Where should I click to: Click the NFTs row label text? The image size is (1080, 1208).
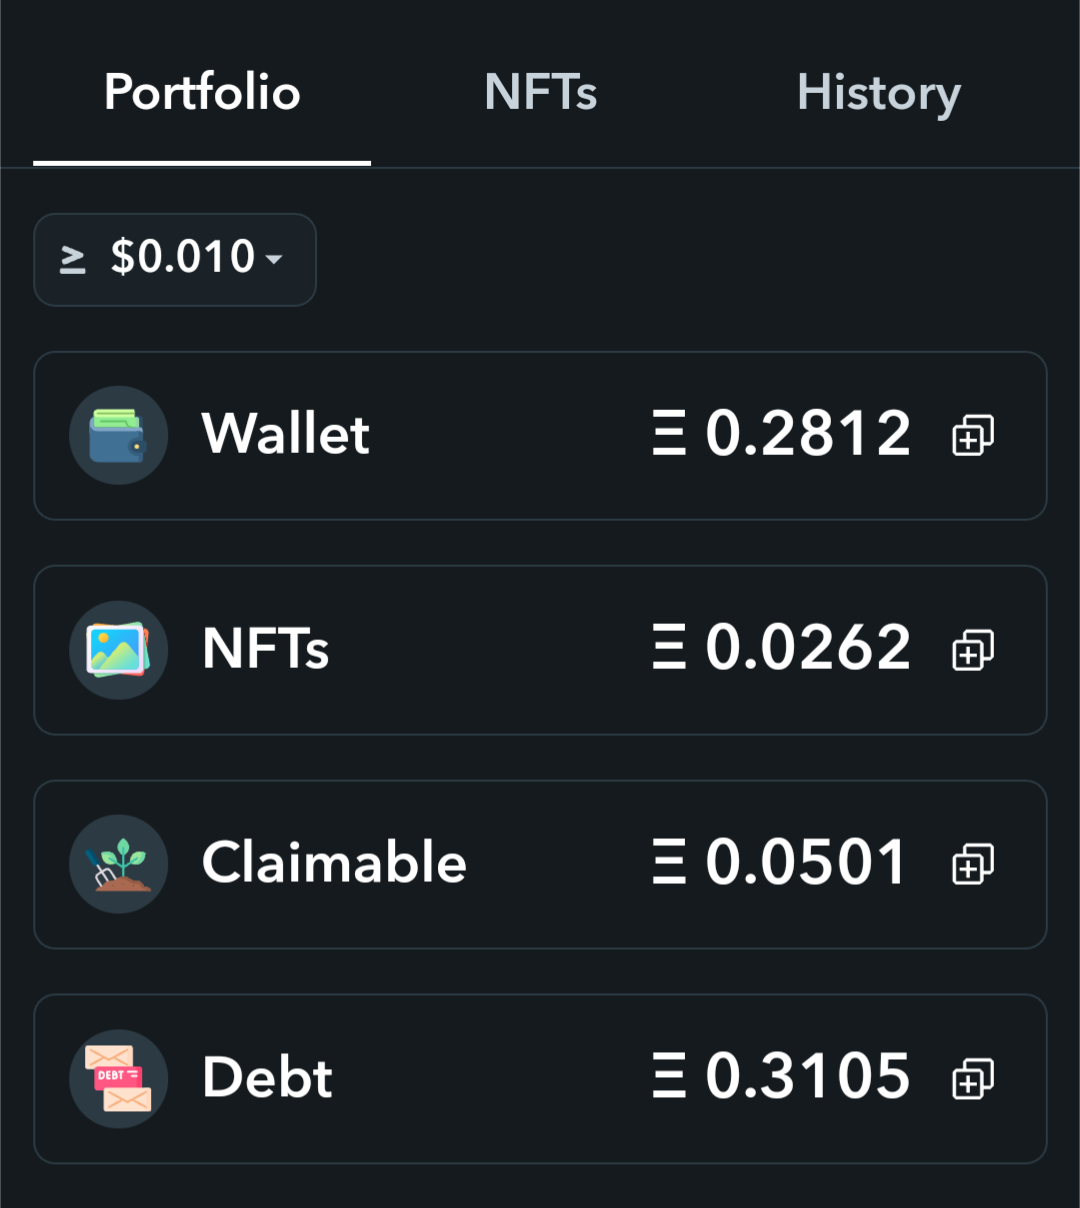click(266, 648)
